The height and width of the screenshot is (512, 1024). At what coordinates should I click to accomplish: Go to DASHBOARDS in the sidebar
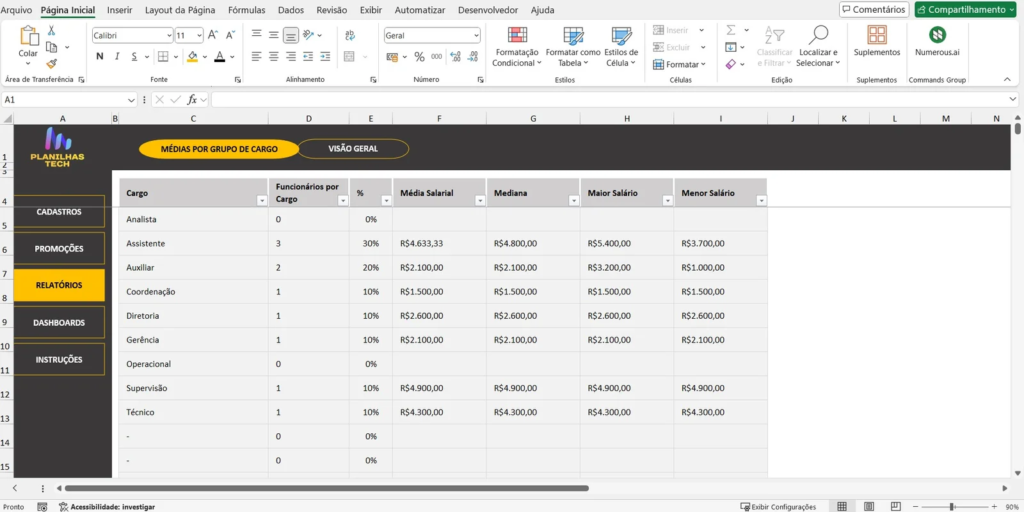point(59,323)
